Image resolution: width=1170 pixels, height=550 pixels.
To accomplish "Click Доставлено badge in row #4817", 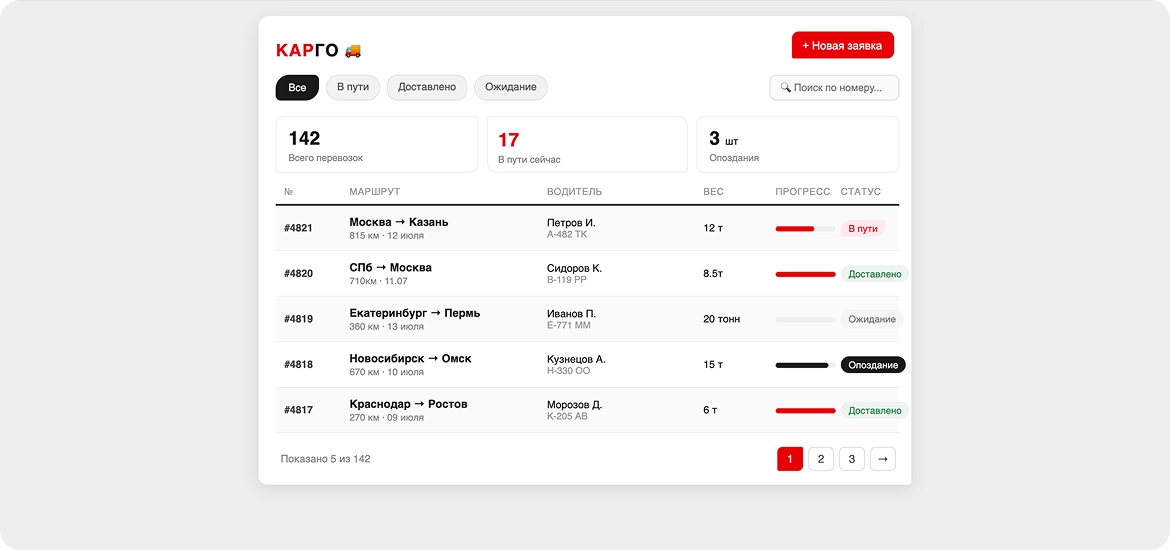I will pyautogui.click(x=875, y=410).
